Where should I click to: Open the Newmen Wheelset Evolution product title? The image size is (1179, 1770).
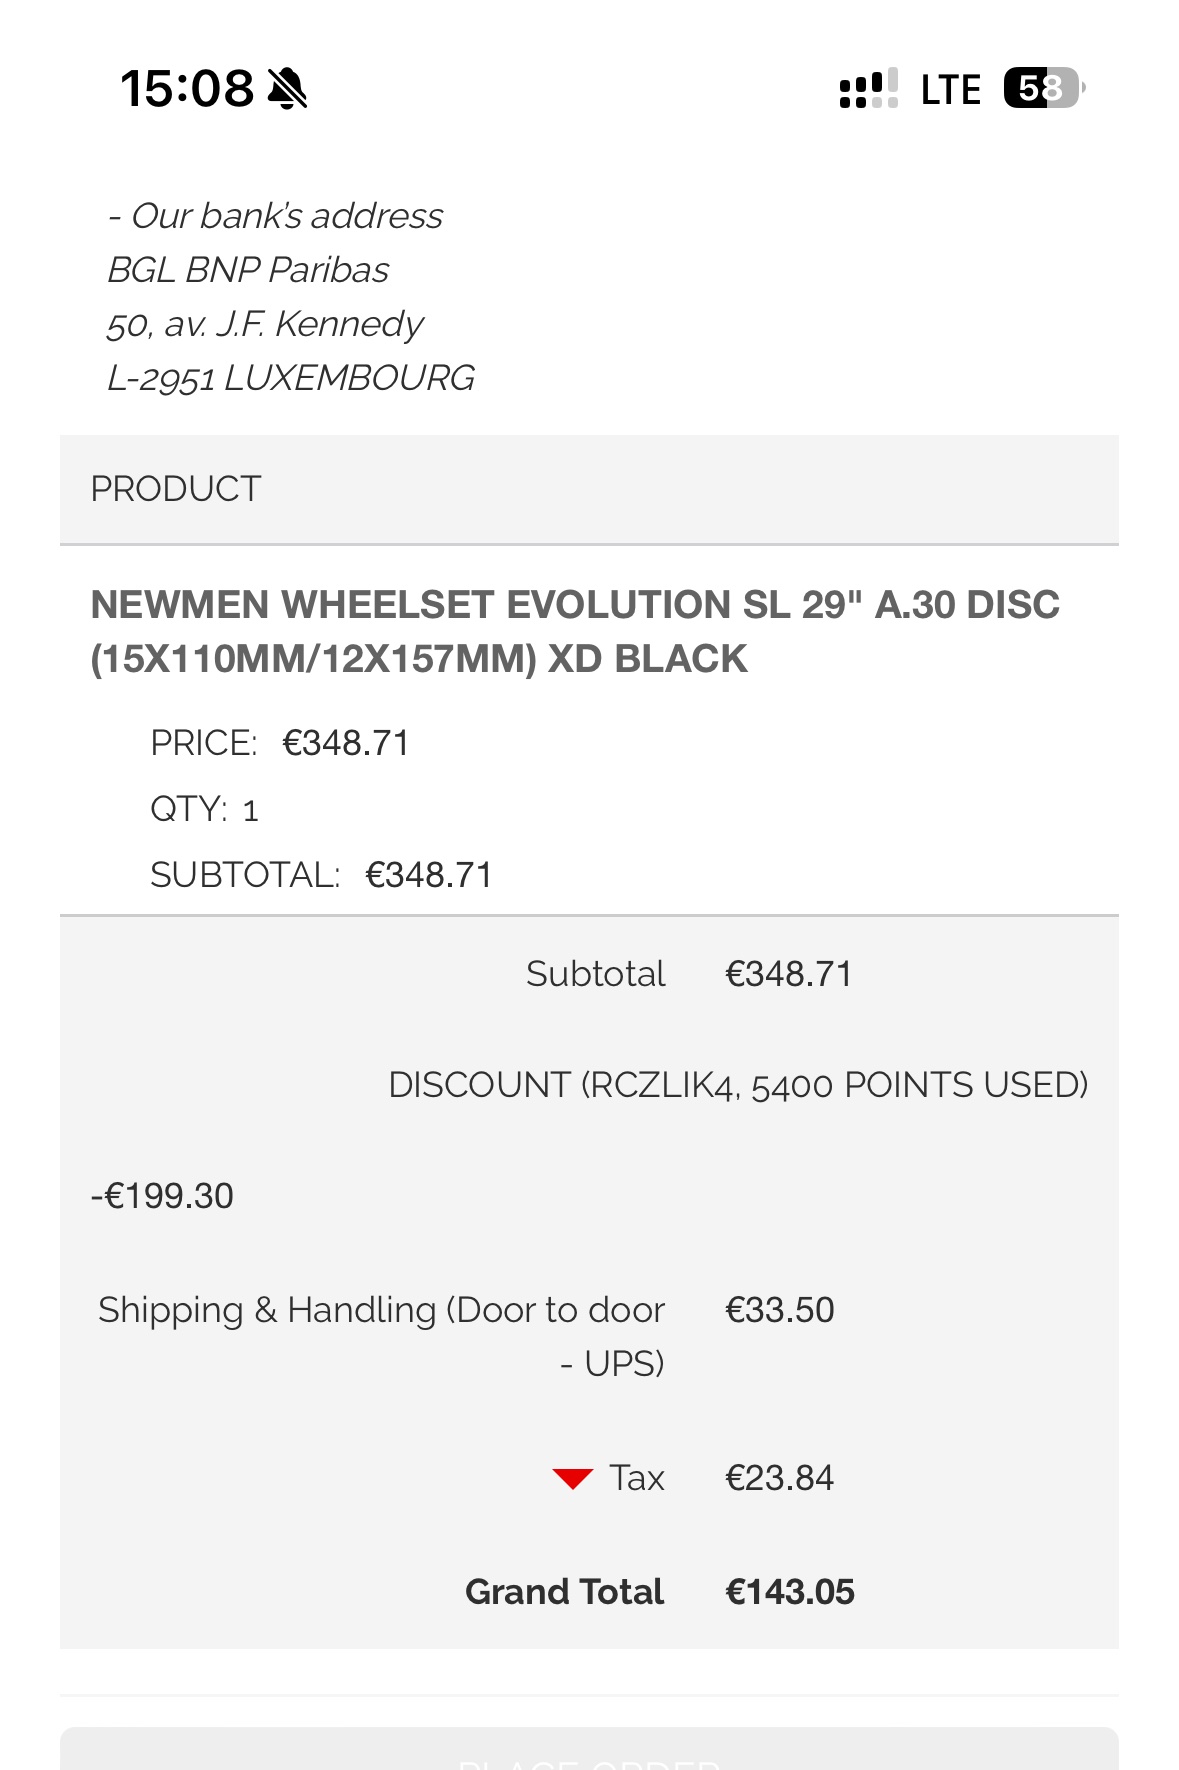click(x=574, y=631)
